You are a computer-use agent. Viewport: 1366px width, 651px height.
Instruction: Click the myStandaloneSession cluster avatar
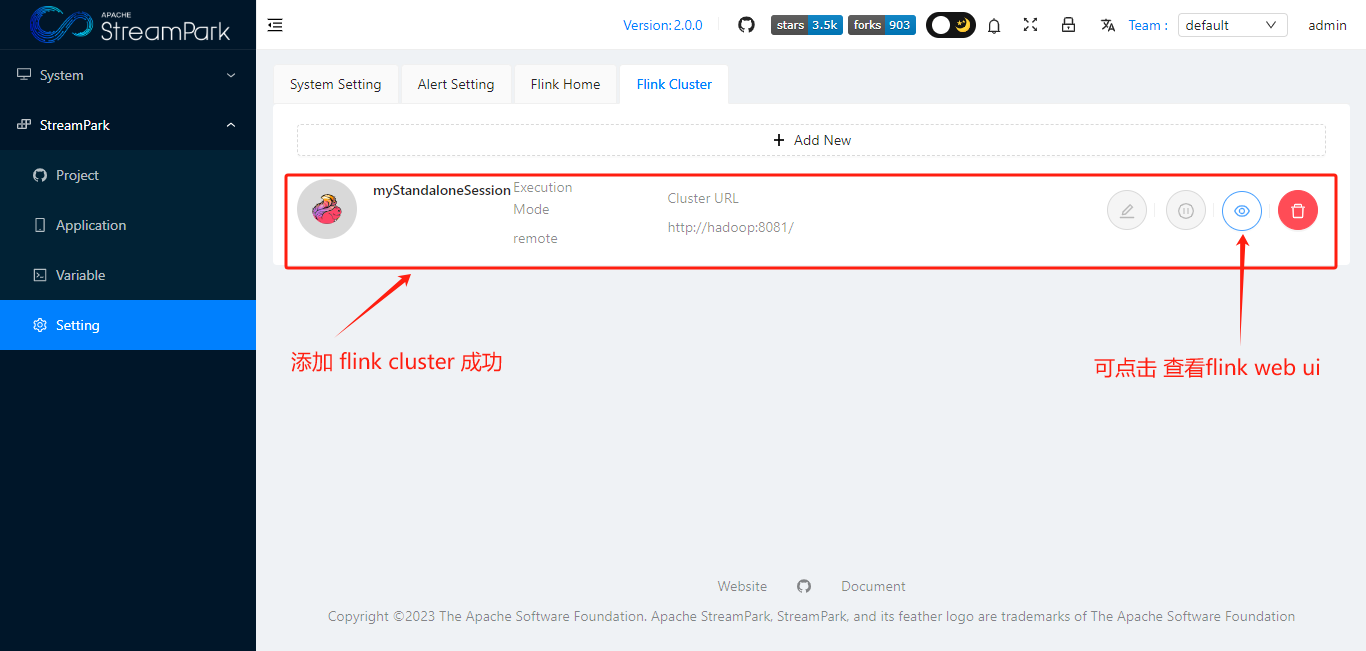coord(327,209)
